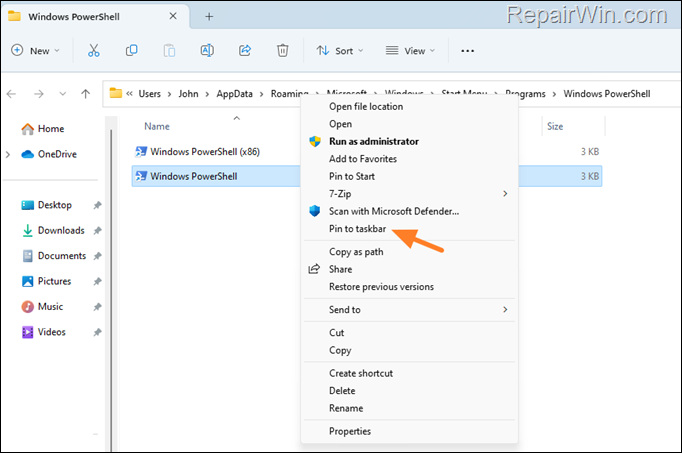Add a new tab with plus button
Screen dimensions: 682x453
pyautogui.click(x=209, y=17)
